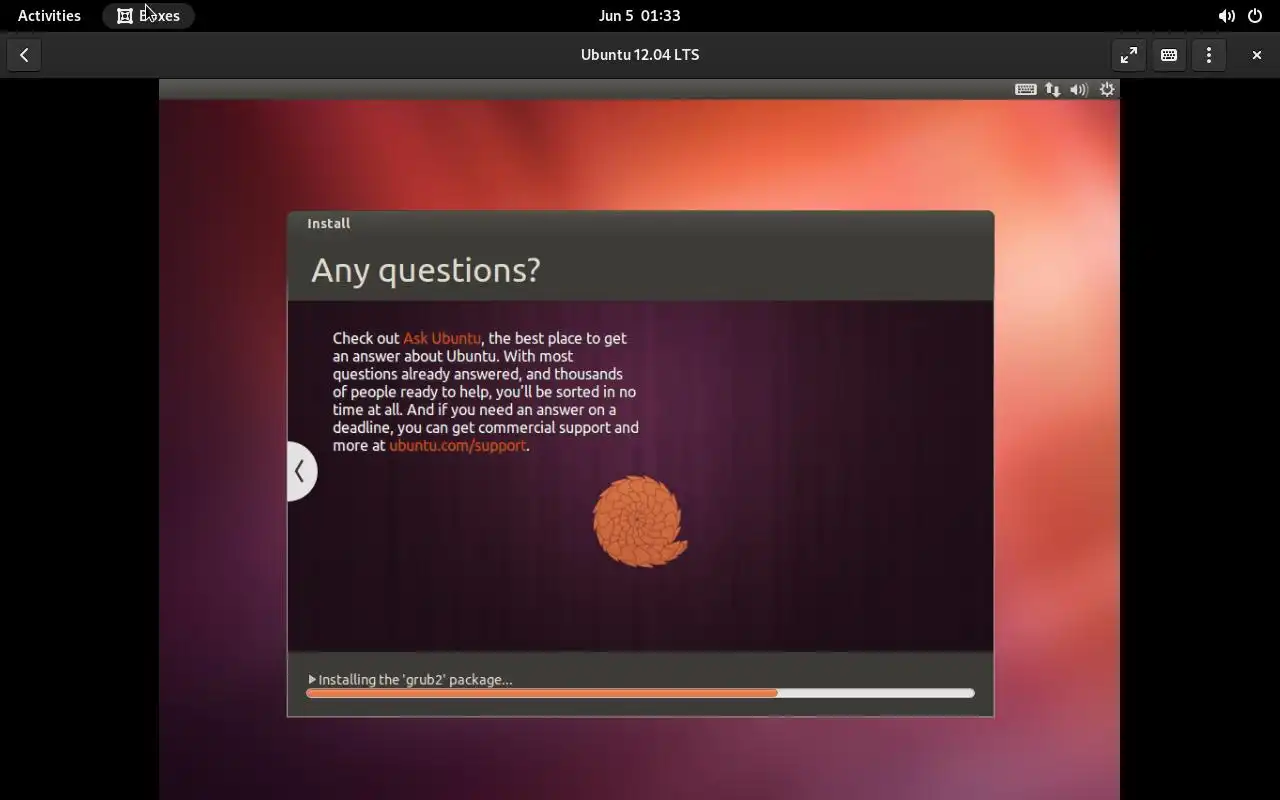Click the 'Installing the 'grub2' package...' status text

tap(415, 679)
